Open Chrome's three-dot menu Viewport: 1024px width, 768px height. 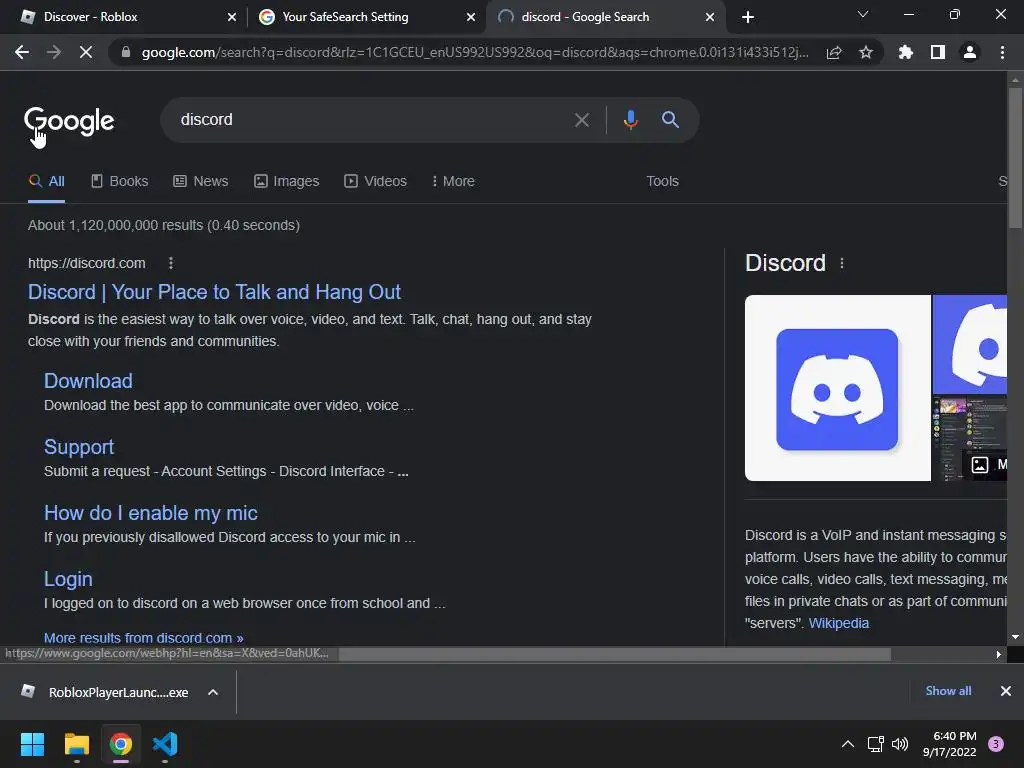[1002, 52]
